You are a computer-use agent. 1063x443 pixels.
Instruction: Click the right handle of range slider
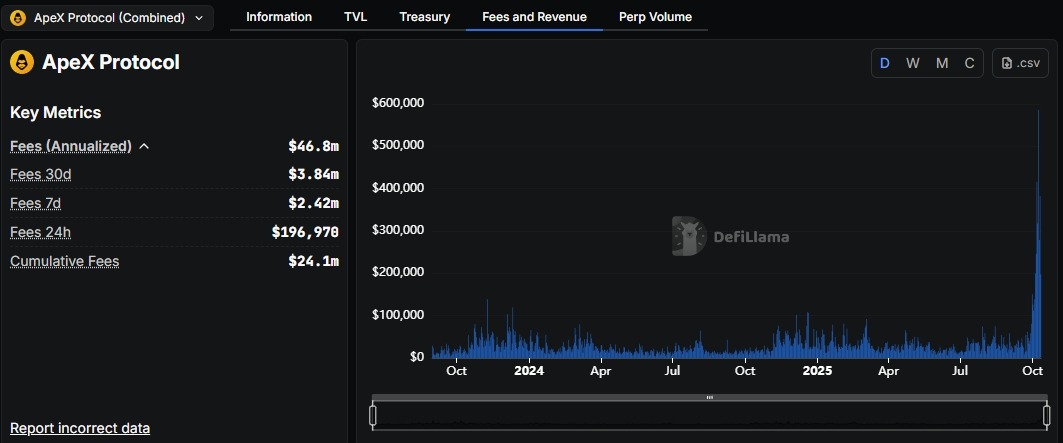coord(1045,415)
